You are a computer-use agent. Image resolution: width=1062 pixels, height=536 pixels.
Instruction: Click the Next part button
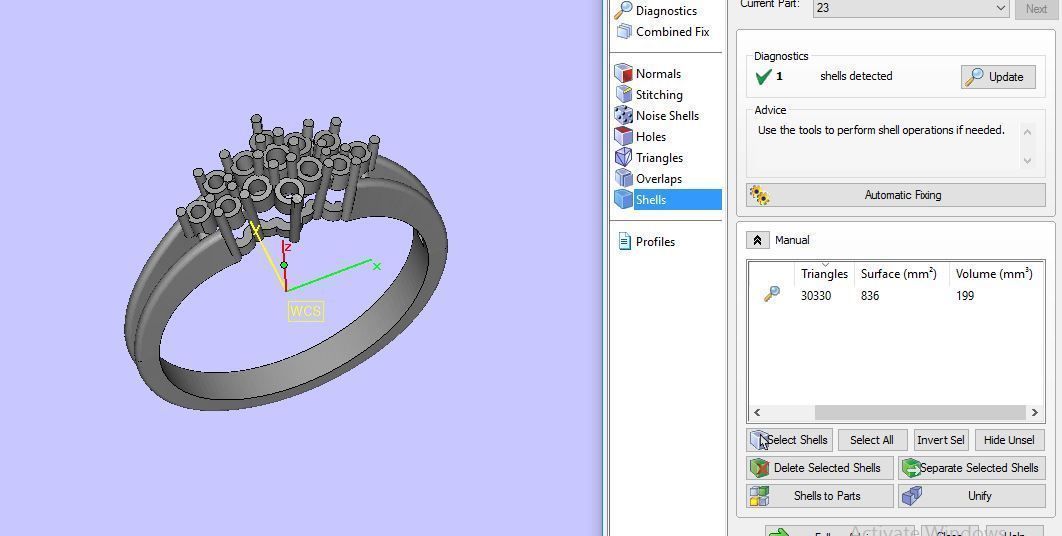coord(1036,8)
